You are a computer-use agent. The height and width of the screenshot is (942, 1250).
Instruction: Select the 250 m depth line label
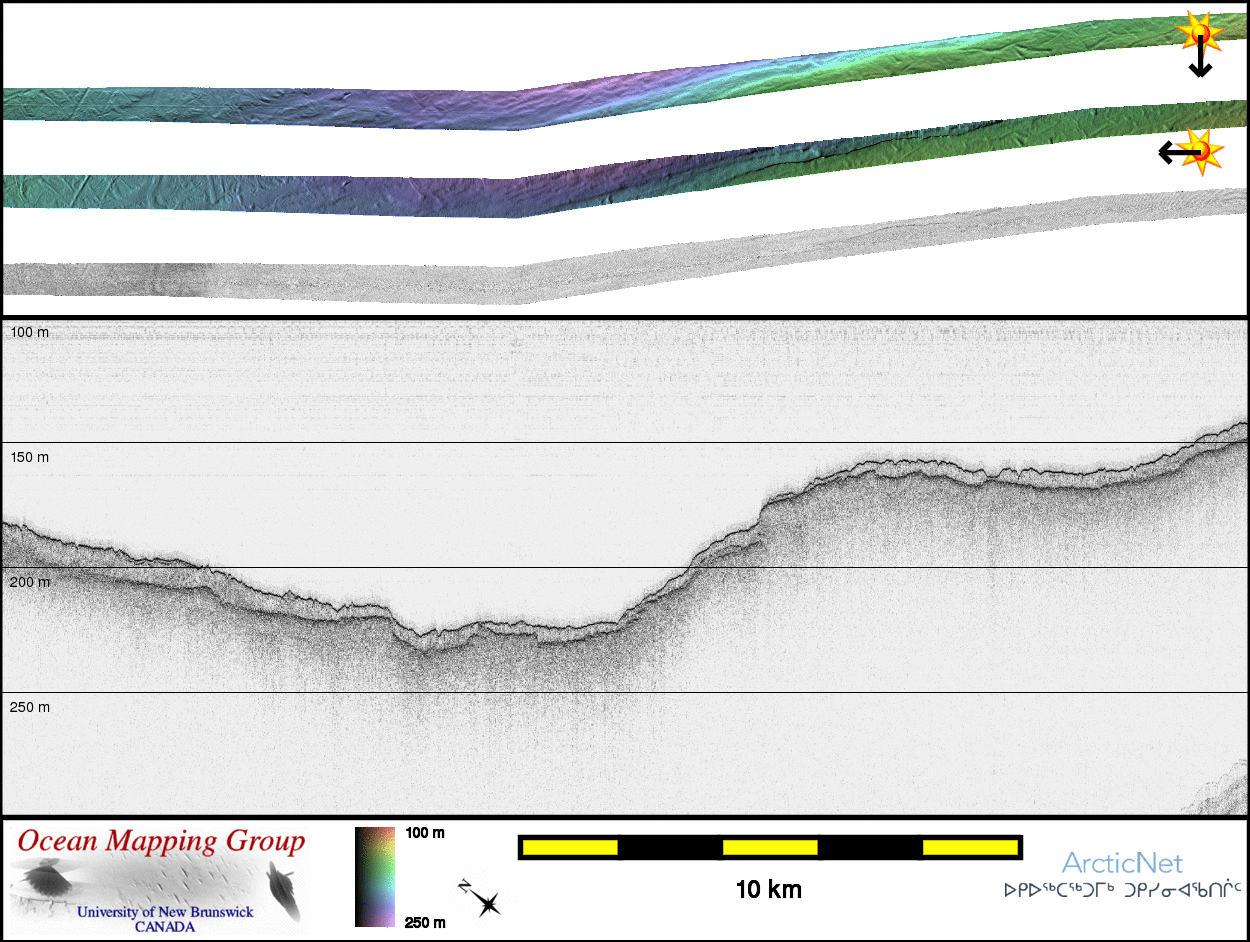coord(28,707)
